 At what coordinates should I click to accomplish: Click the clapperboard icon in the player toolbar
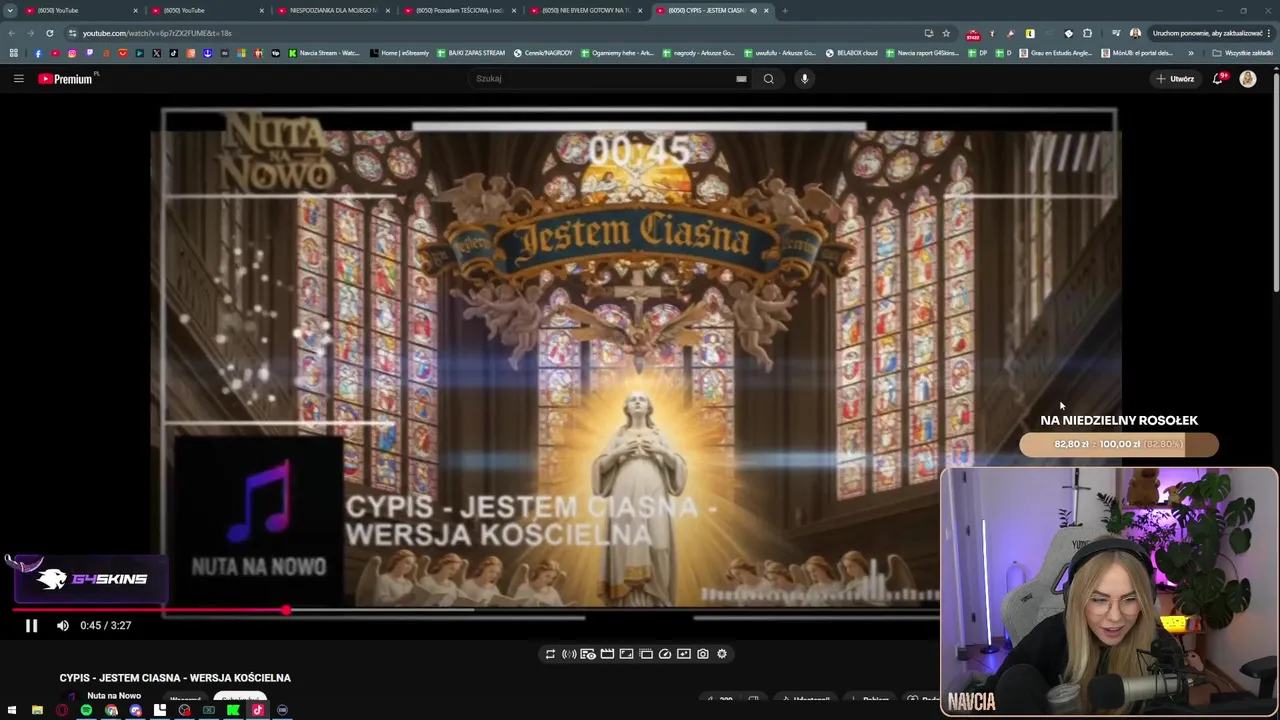point(607,654)
